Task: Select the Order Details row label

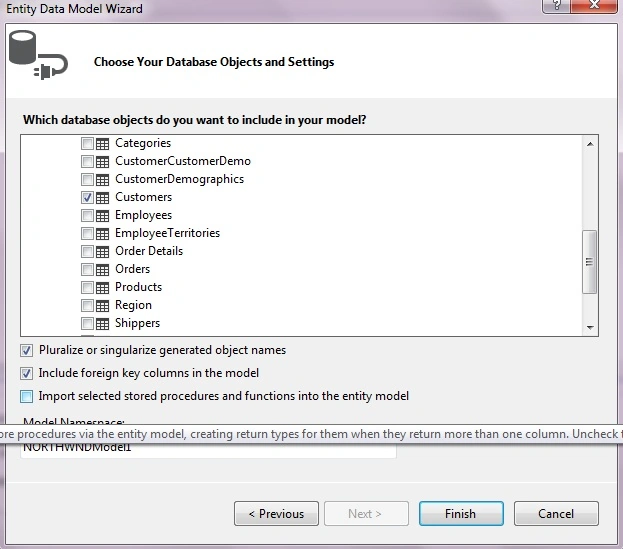Action: [x=149, y=251]
